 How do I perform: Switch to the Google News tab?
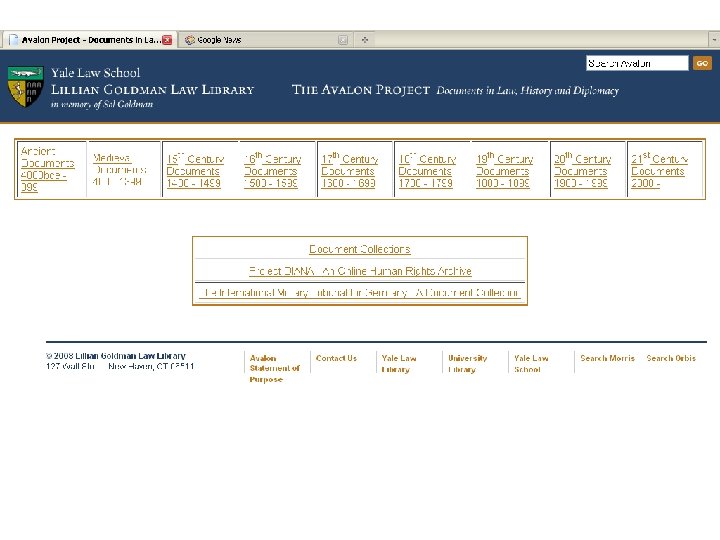point(266,40)
